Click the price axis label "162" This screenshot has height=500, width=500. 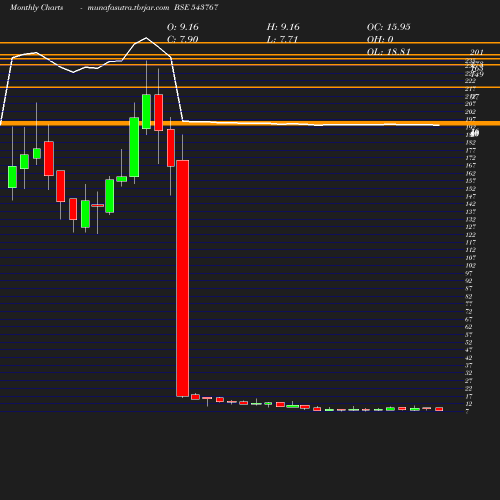471,173
